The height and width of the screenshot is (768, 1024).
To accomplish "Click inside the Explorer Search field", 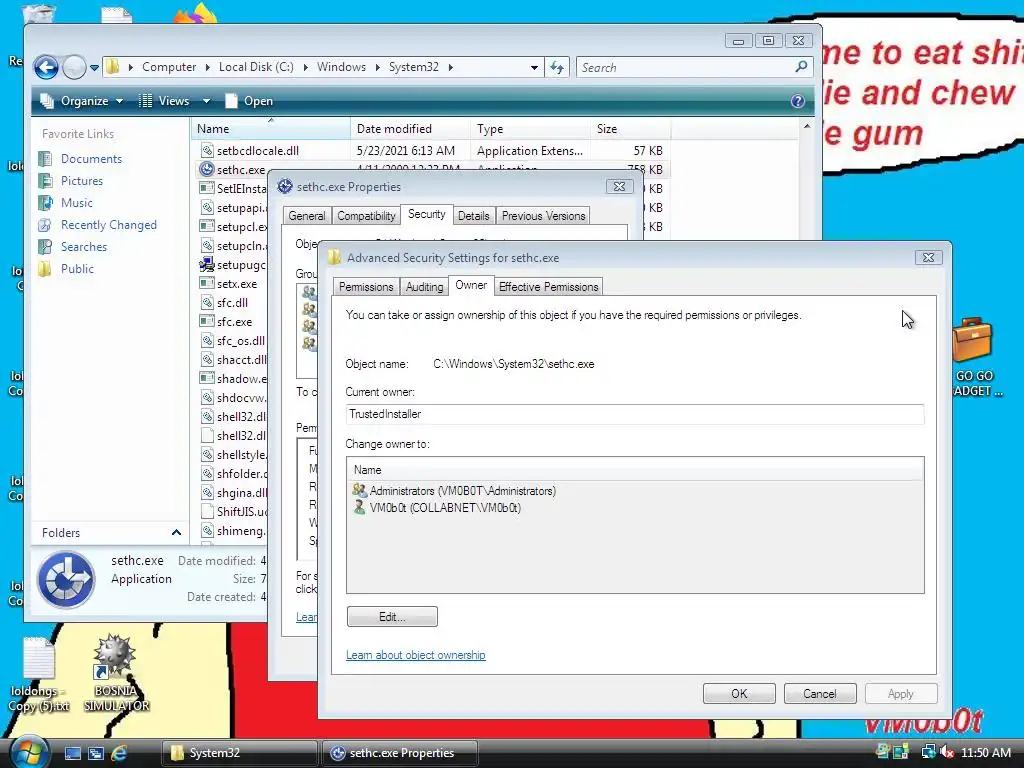I will pyautogui.click(x=686, y=67).
